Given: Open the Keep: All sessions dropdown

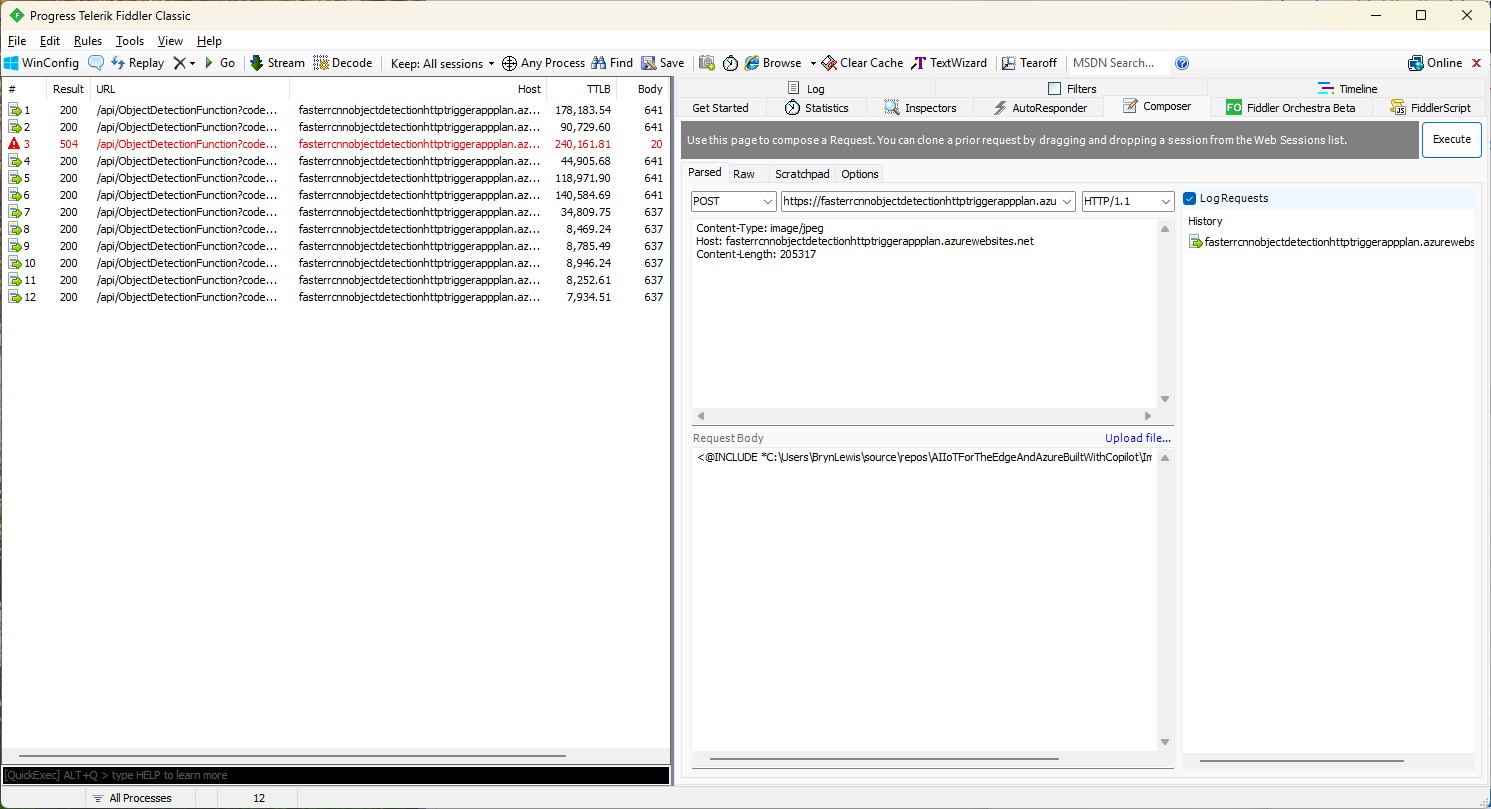Looking at the screenshot, I should pyautogui.click(x=443, y=63).
